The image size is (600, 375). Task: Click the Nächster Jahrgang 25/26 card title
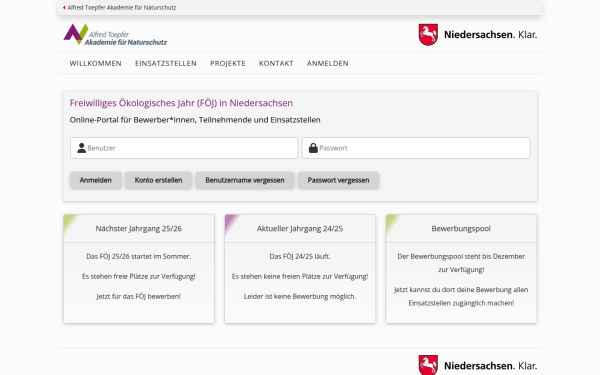pos(139,229)
